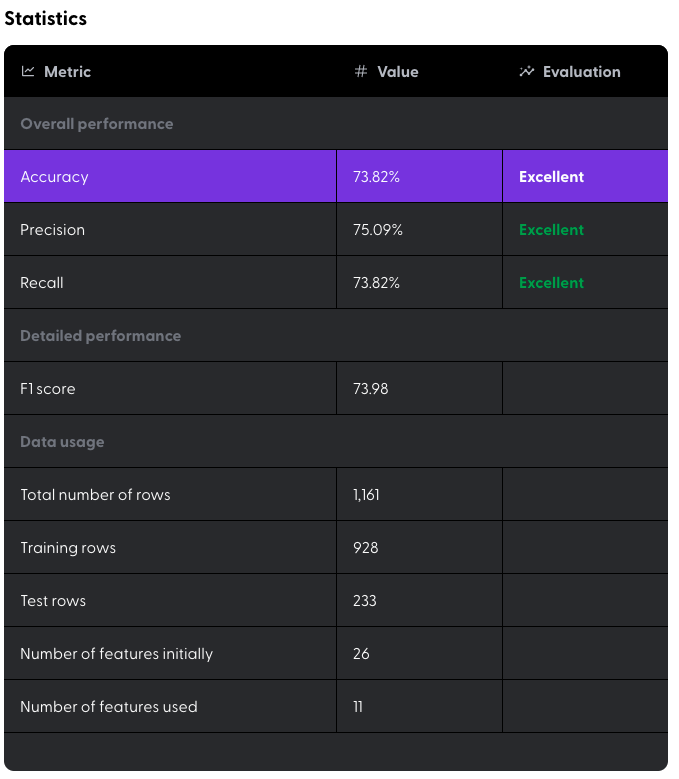Click the hash icon beside Value header

pyautogui.click(x=361, y=72)
